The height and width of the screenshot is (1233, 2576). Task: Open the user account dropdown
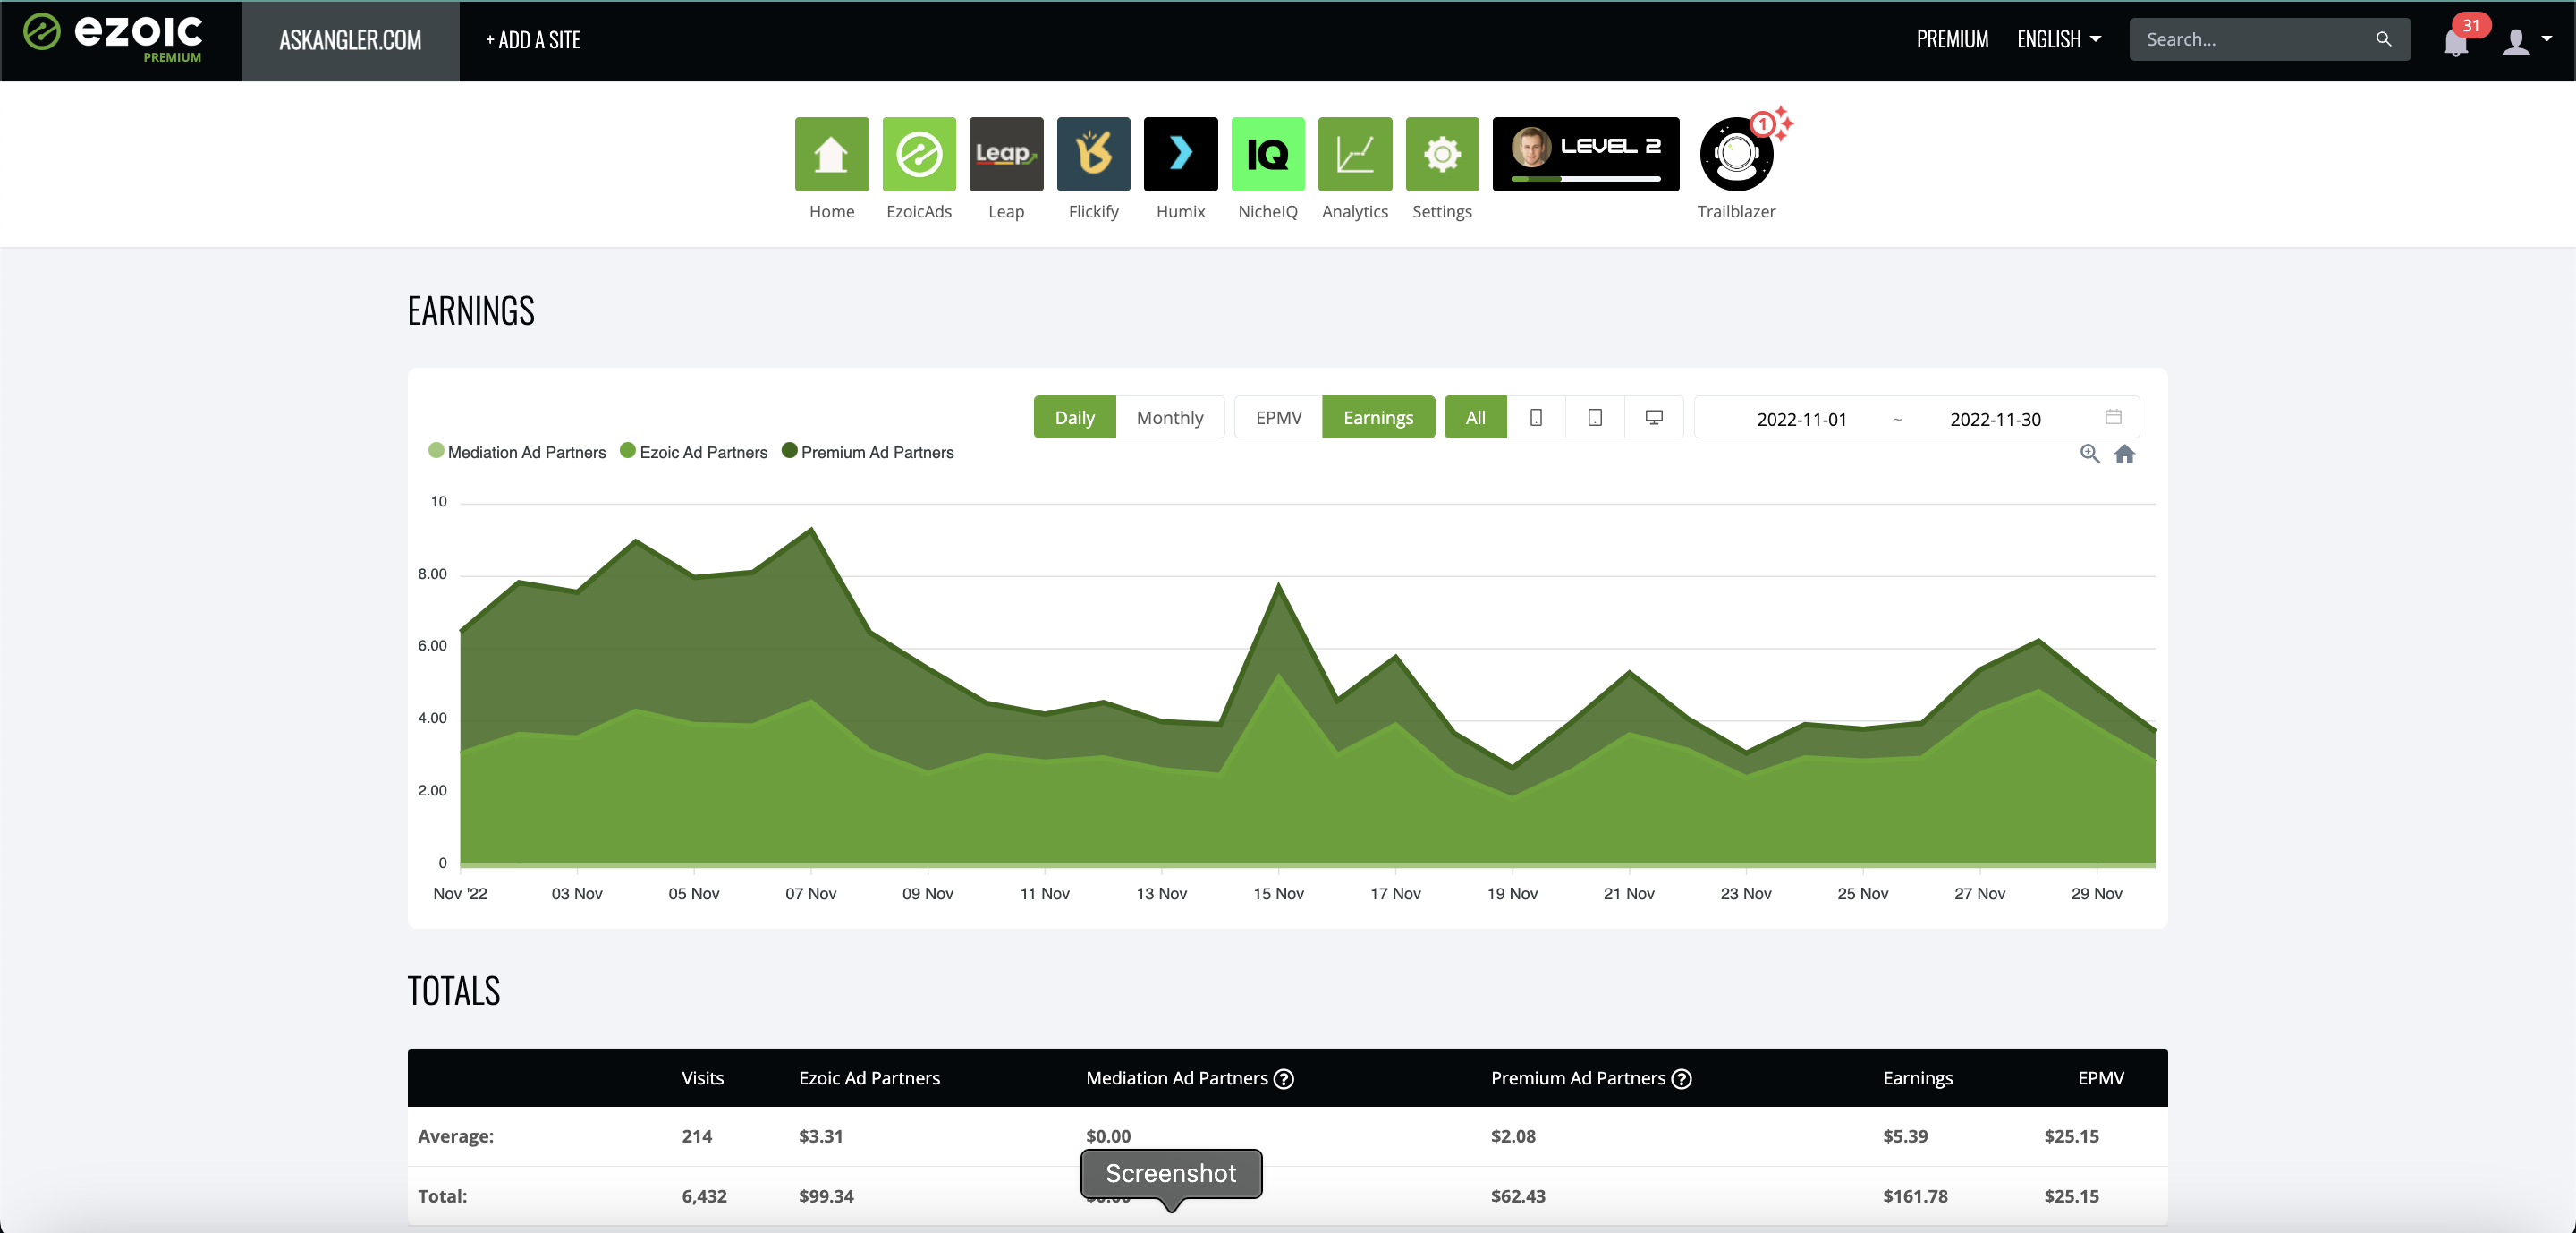(x=2526, y=41)
